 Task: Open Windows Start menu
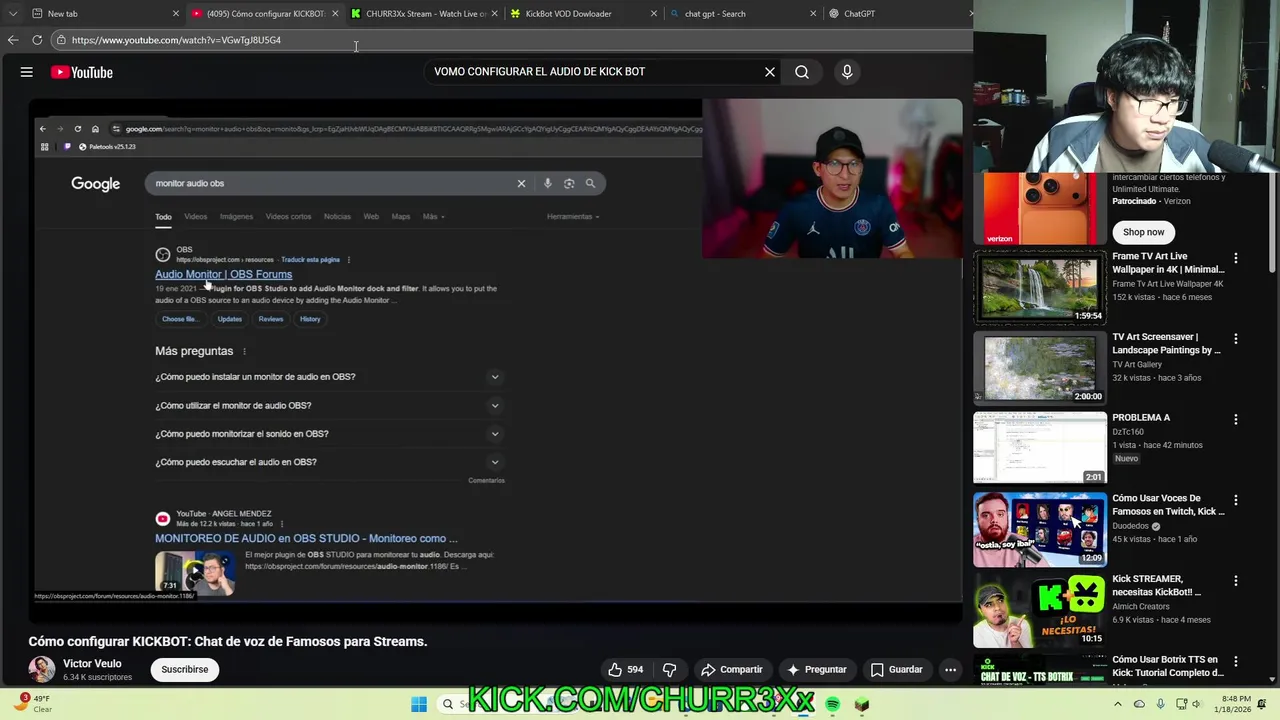[419, 704]
